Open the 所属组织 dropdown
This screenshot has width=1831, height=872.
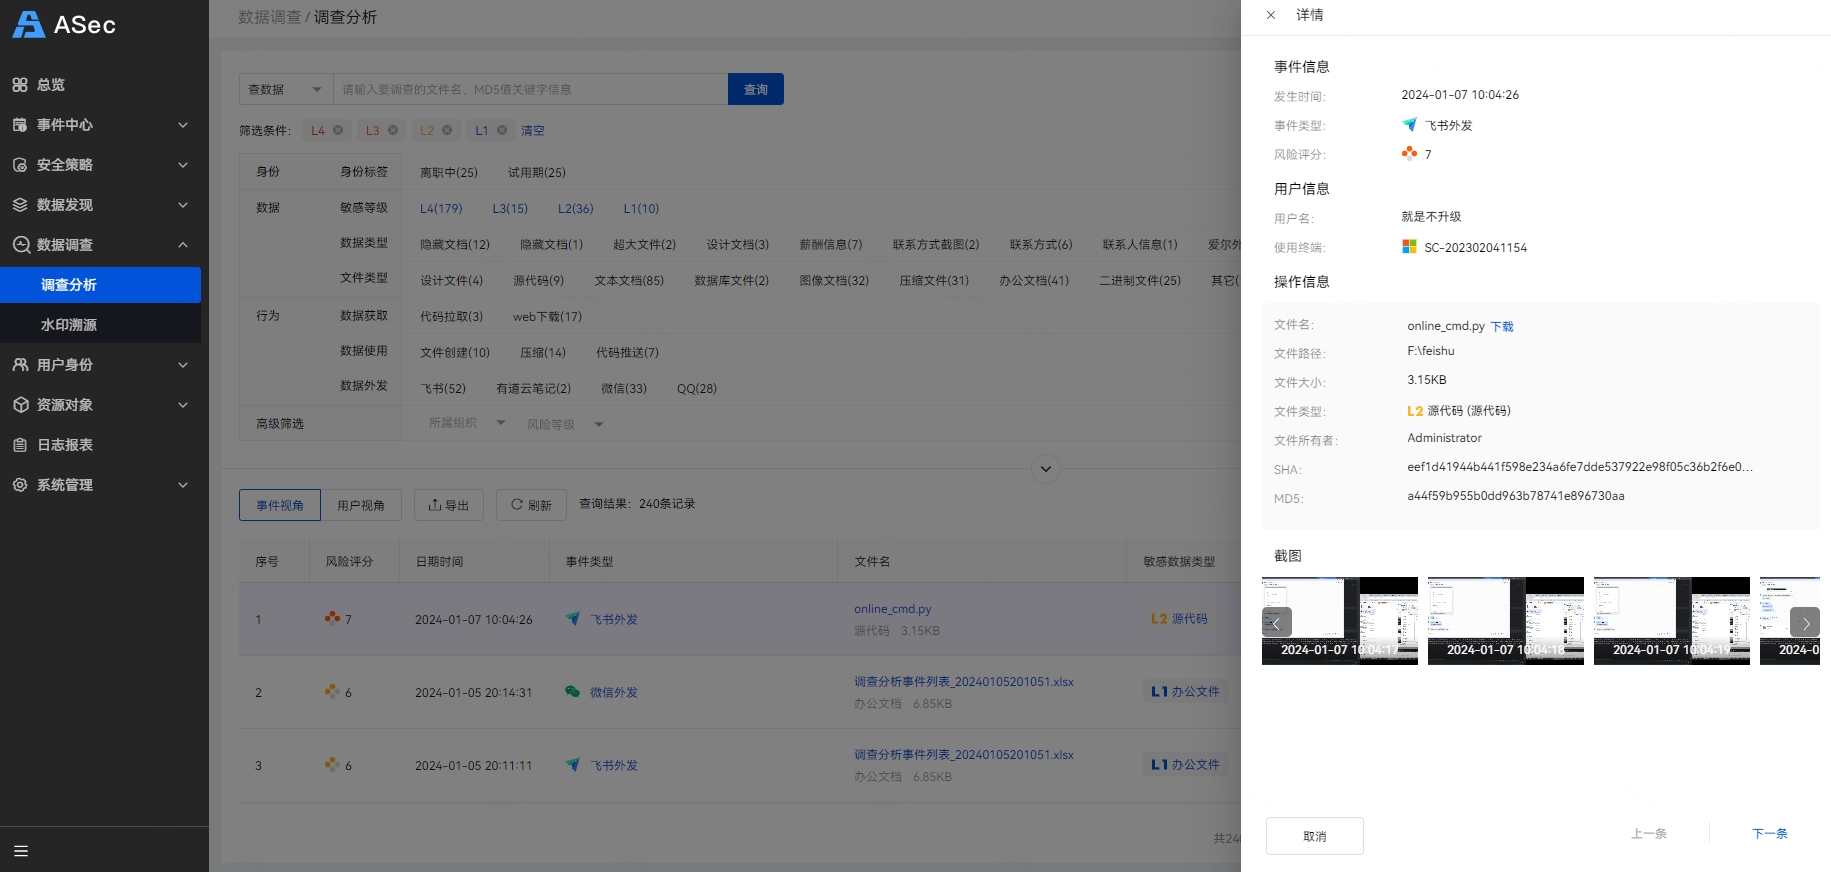coord(468,423)
